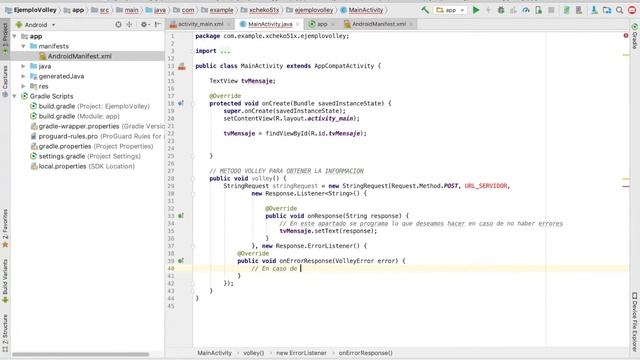This screenshot has width=640, height=360.
Task: Click EjemploVolley breadcrumb in navigation bar
Action: pos(31,10)
